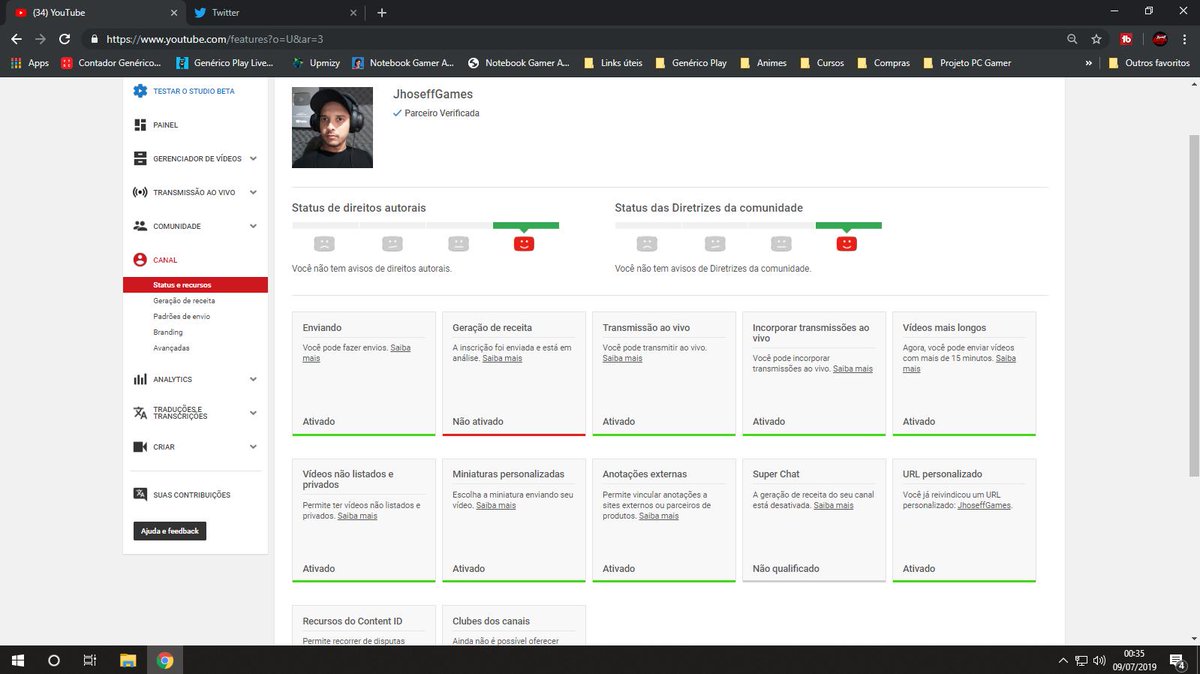Viewport: 1200px width, 674px height.
Task: Click the Clubes dos canais card title
Action: [x=491, y=621]
